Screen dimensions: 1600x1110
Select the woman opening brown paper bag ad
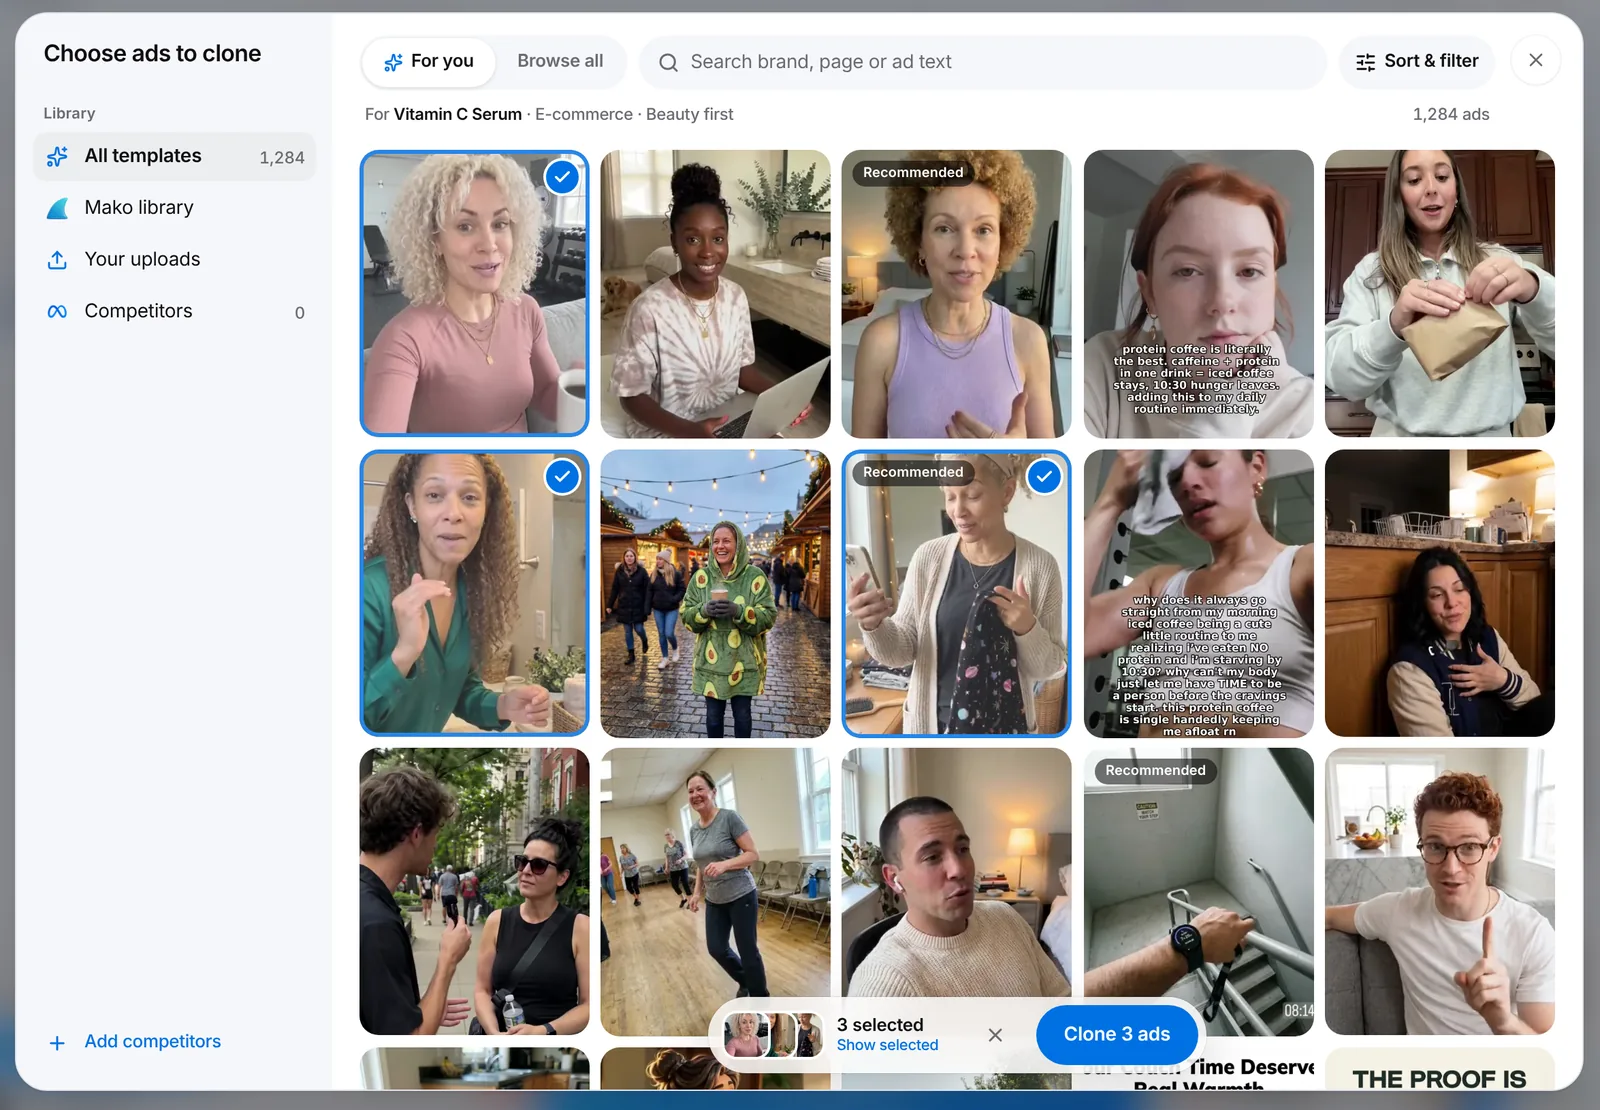1439,294
